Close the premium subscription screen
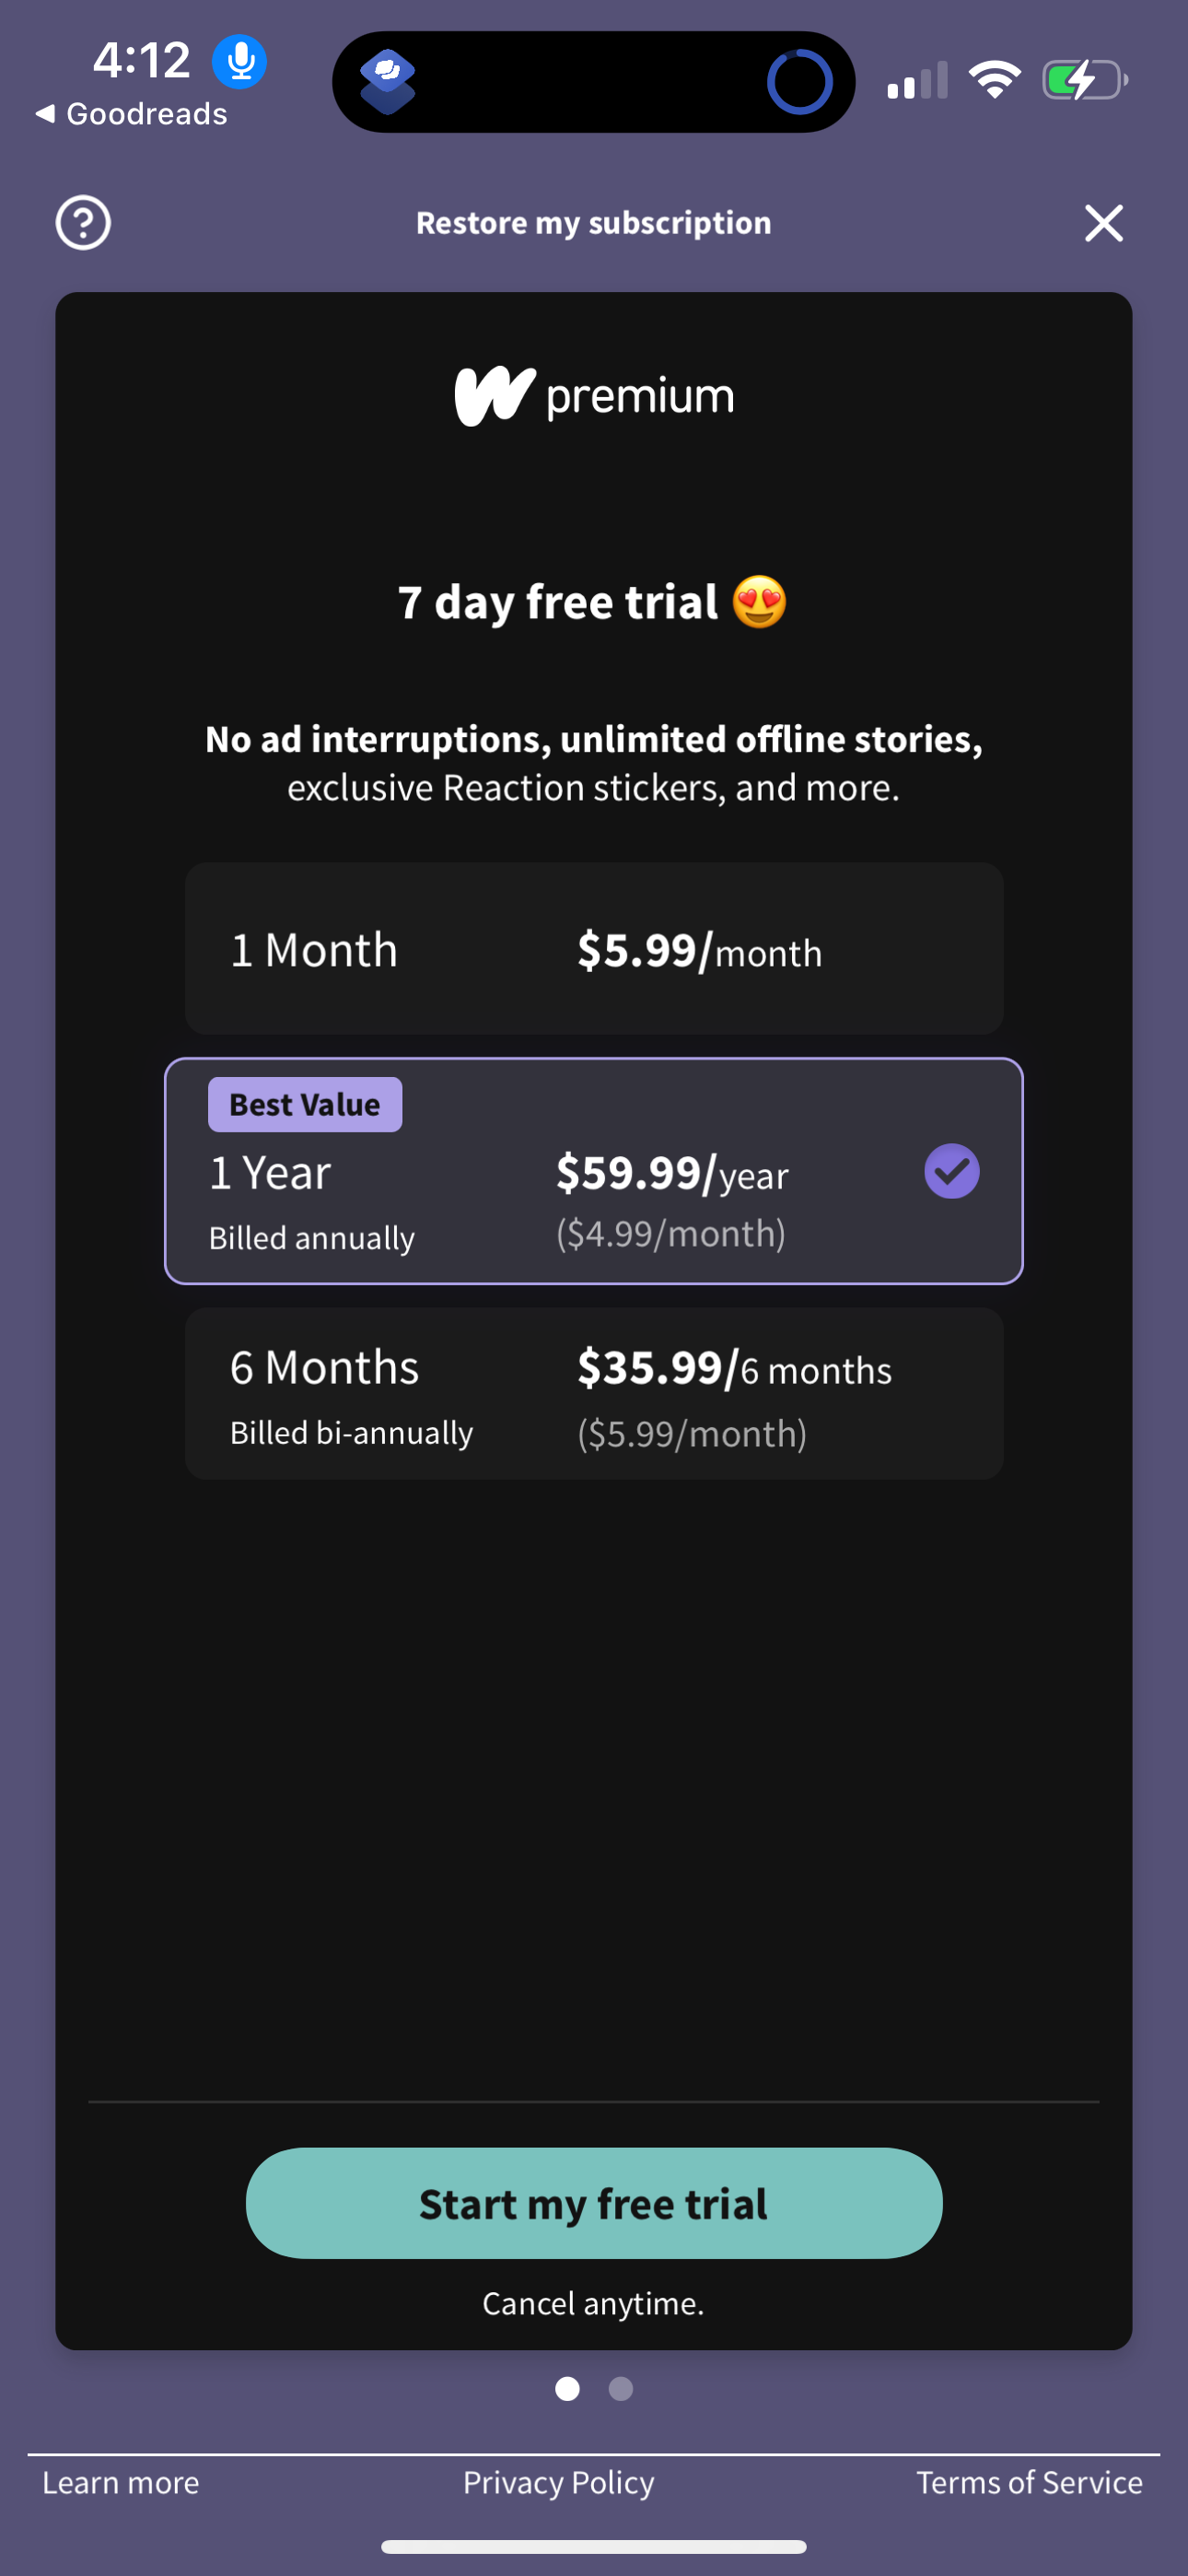Screen dimensions: 1188x2576 tap(1103, 223)
